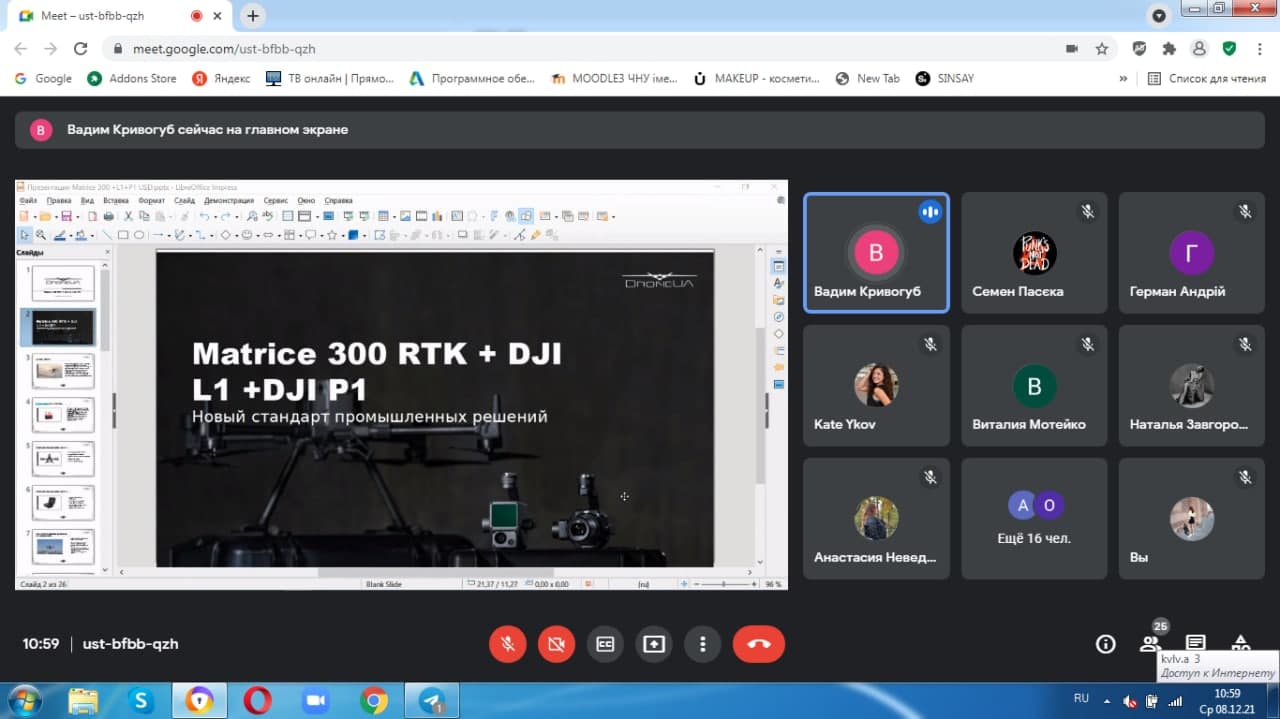Open the New Tab bookmark
This screenshot has height=719, width=1280.
[868, 78]
